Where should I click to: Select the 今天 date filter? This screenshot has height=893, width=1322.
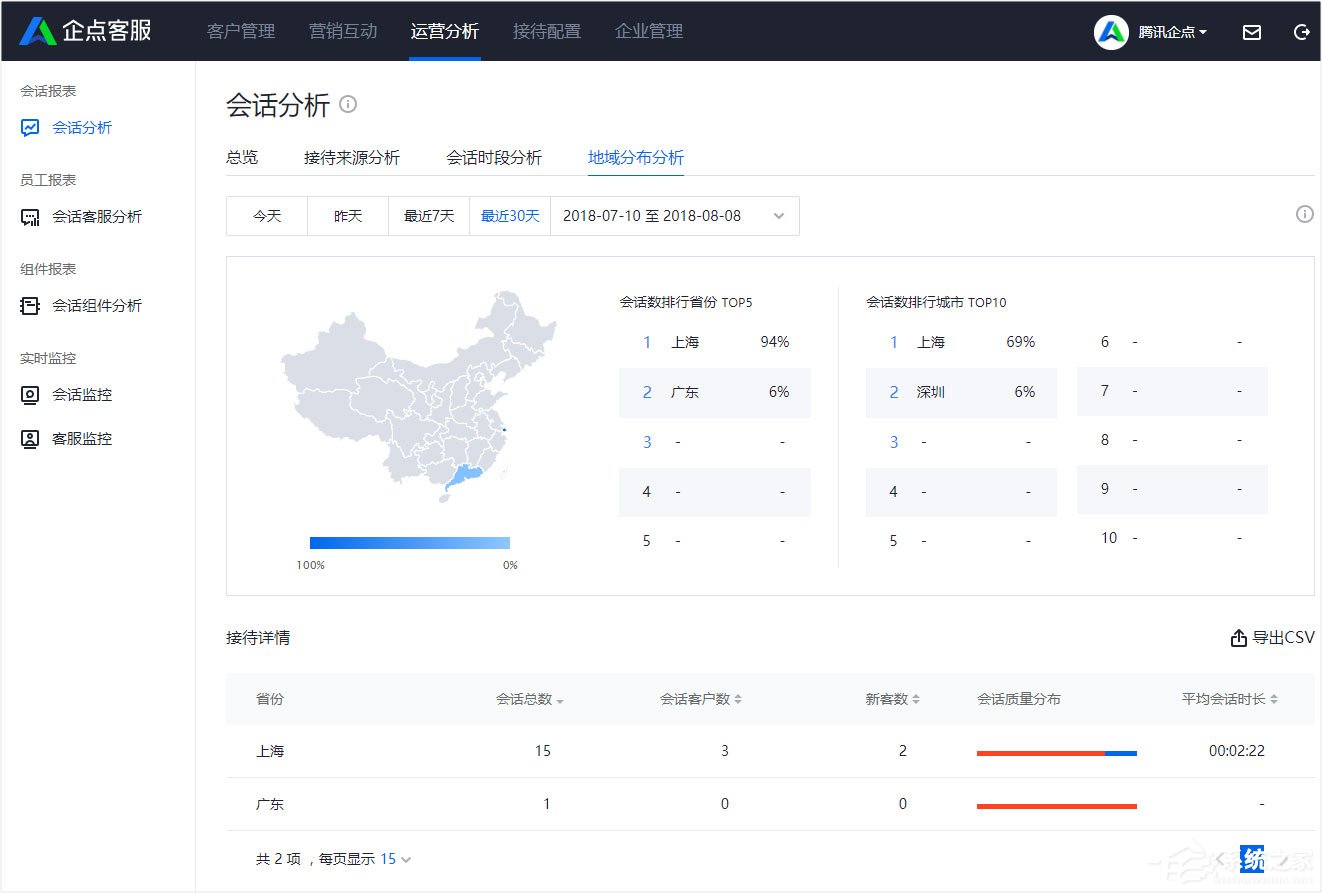click(x=266, y=216)
